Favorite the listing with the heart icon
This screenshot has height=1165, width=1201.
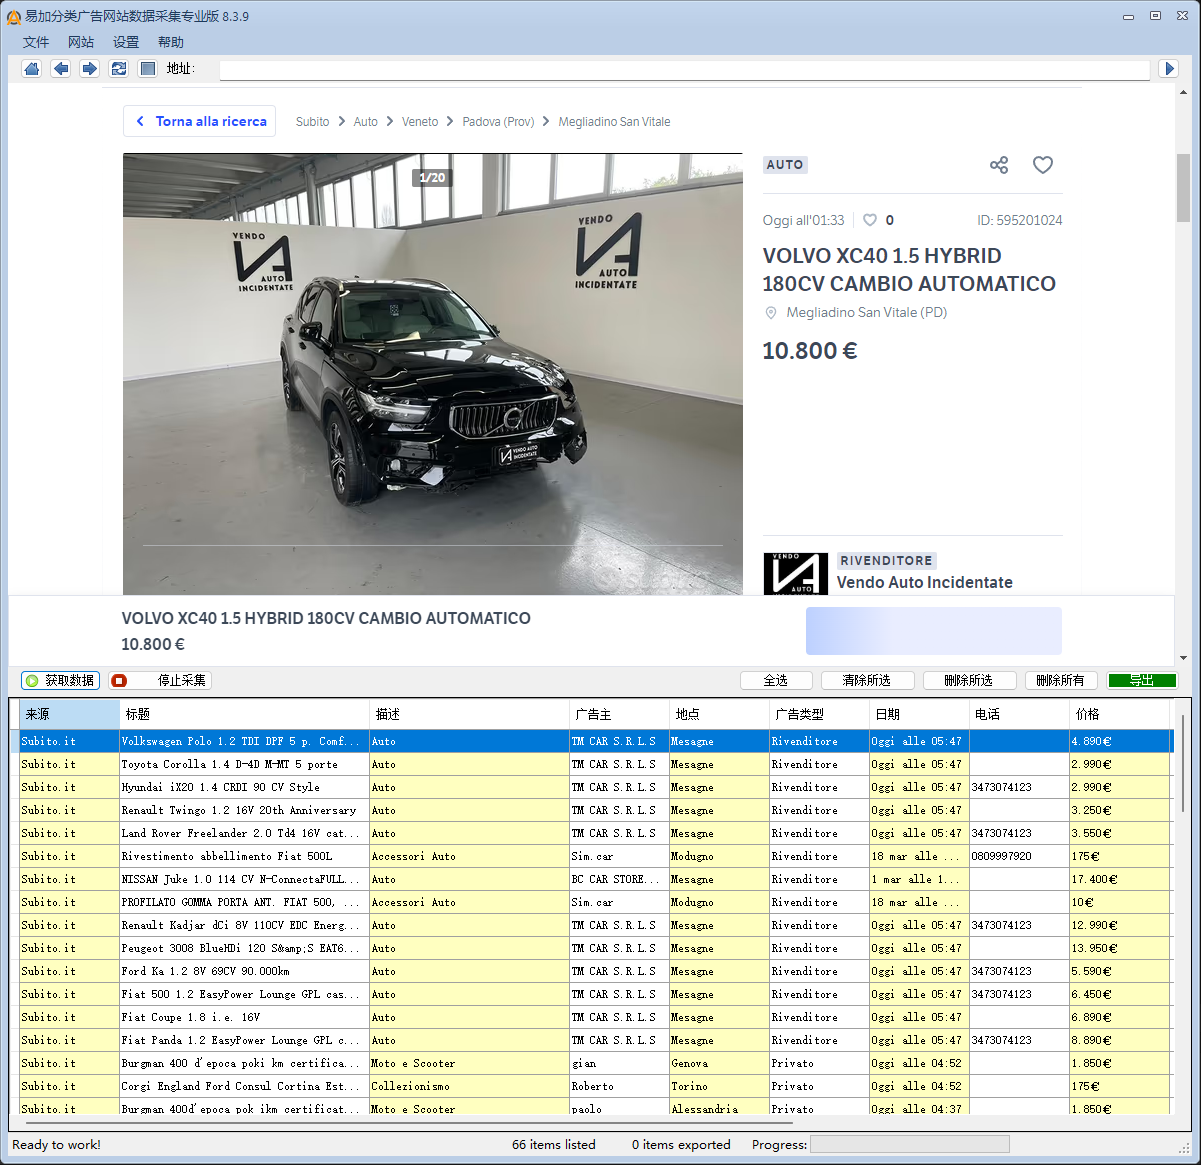[1043, 165]
